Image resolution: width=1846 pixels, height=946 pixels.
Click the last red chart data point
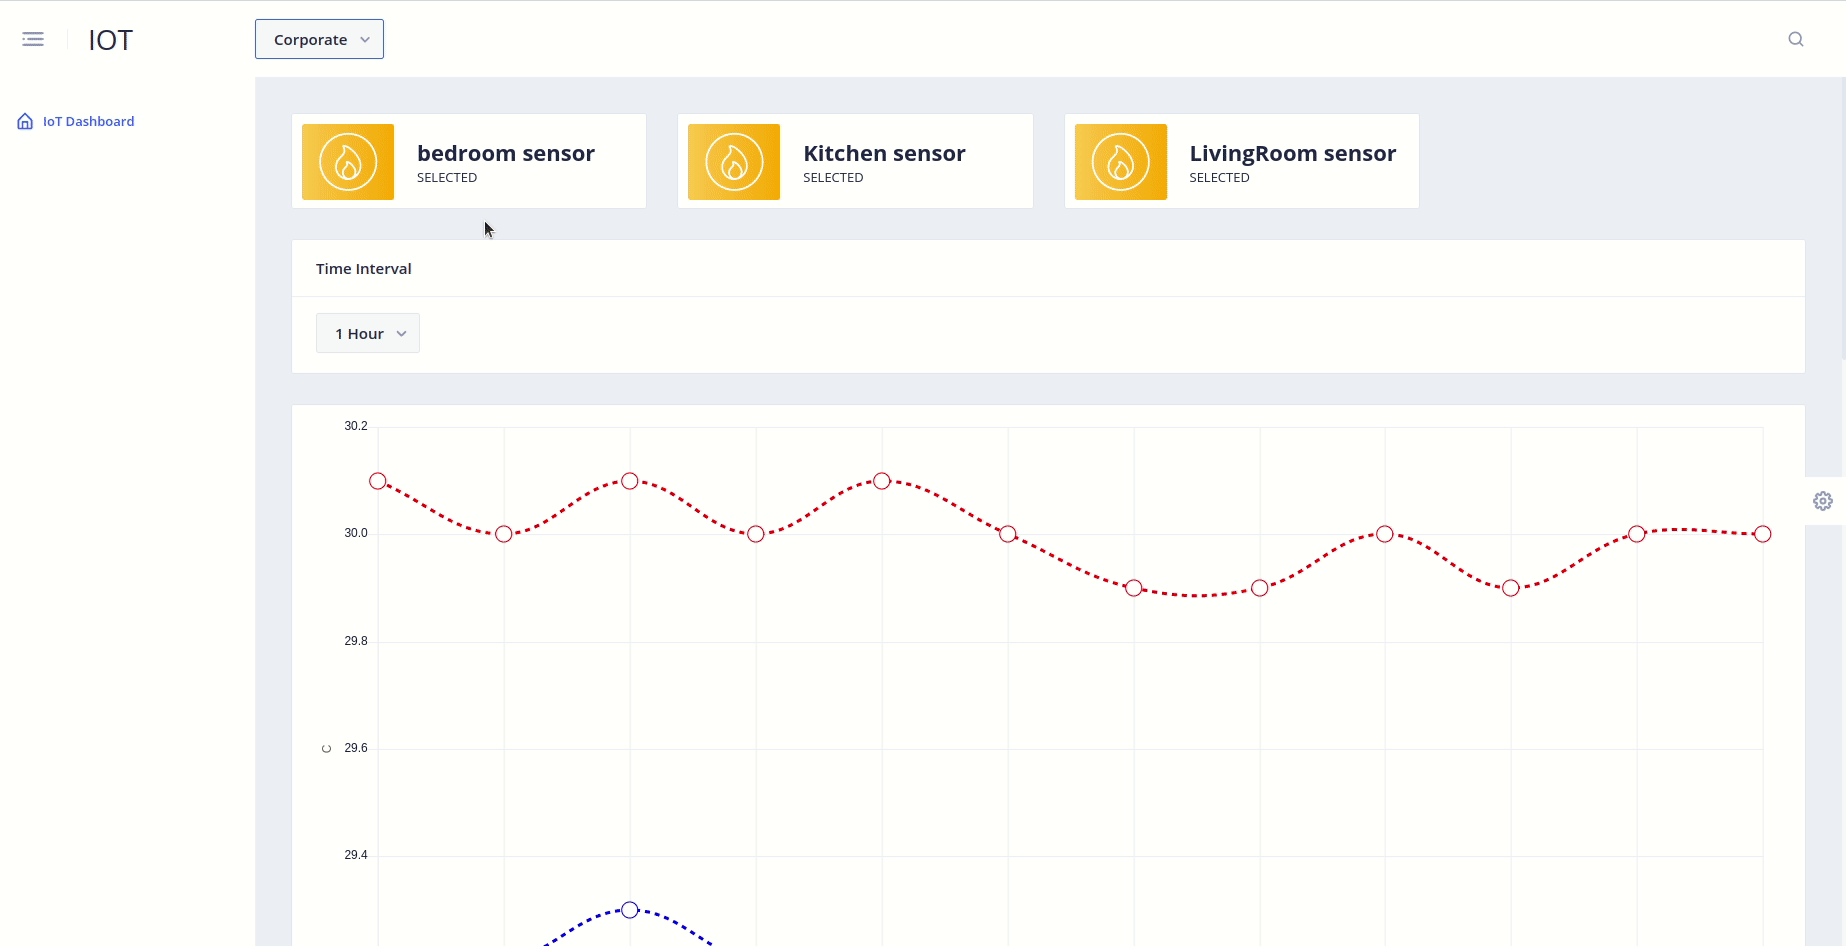[x=1763, y=534]
